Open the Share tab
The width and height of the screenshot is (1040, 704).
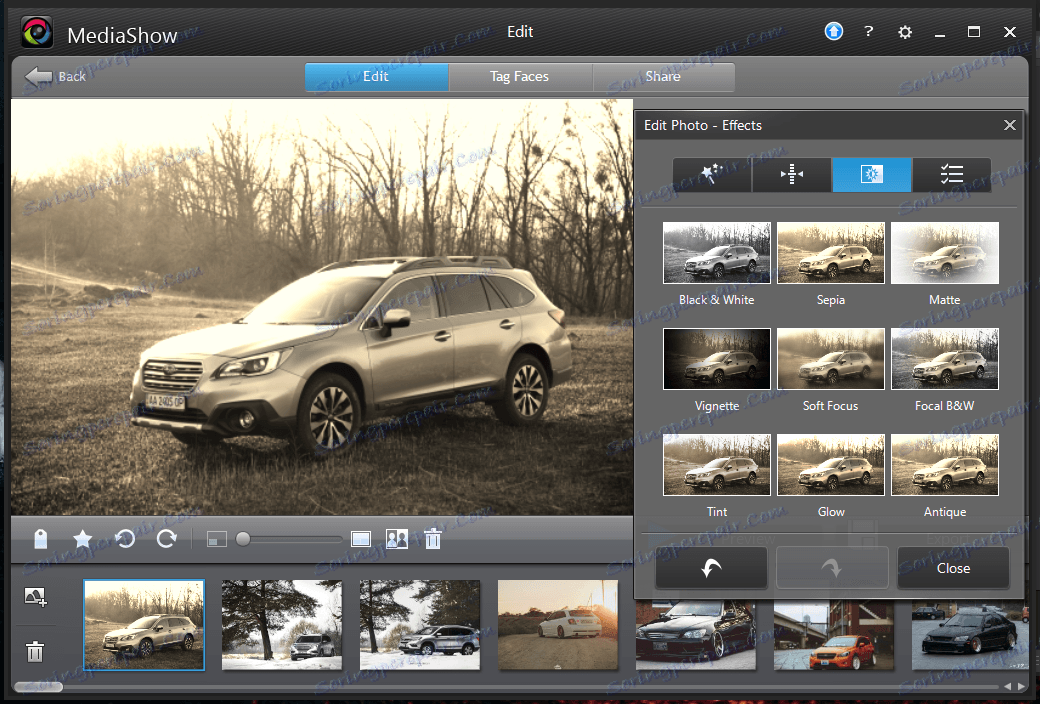(663, 77)
